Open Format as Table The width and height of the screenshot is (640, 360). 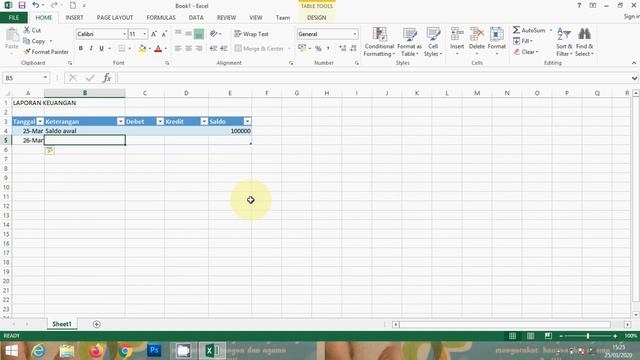[x=409, y=42]
